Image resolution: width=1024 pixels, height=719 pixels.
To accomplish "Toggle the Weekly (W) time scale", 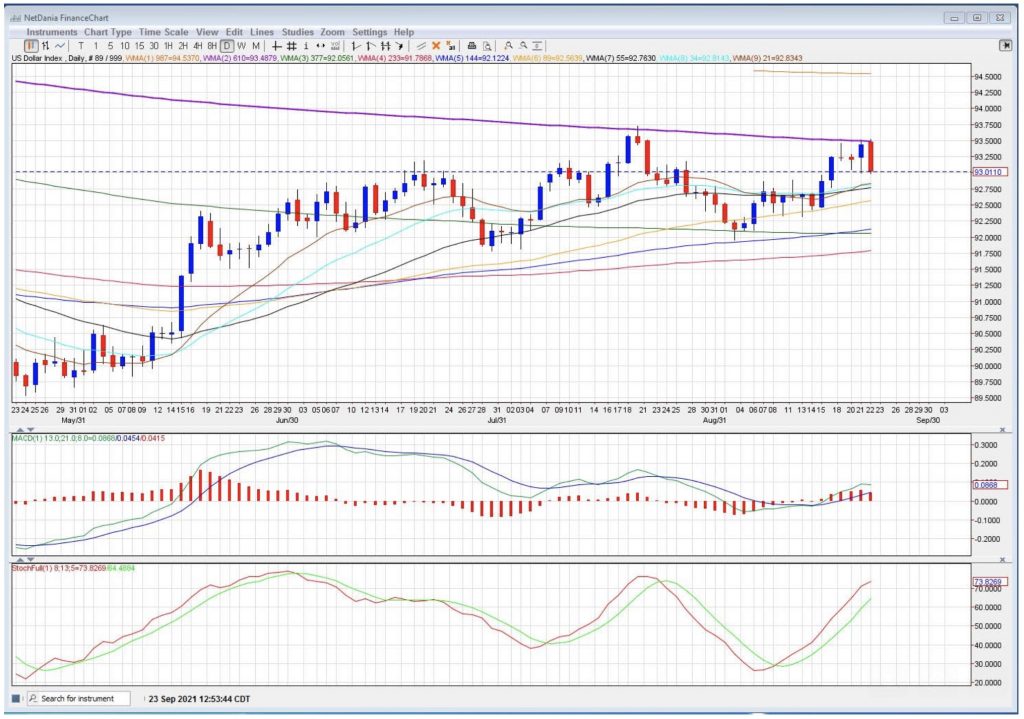I will (242, 45).
